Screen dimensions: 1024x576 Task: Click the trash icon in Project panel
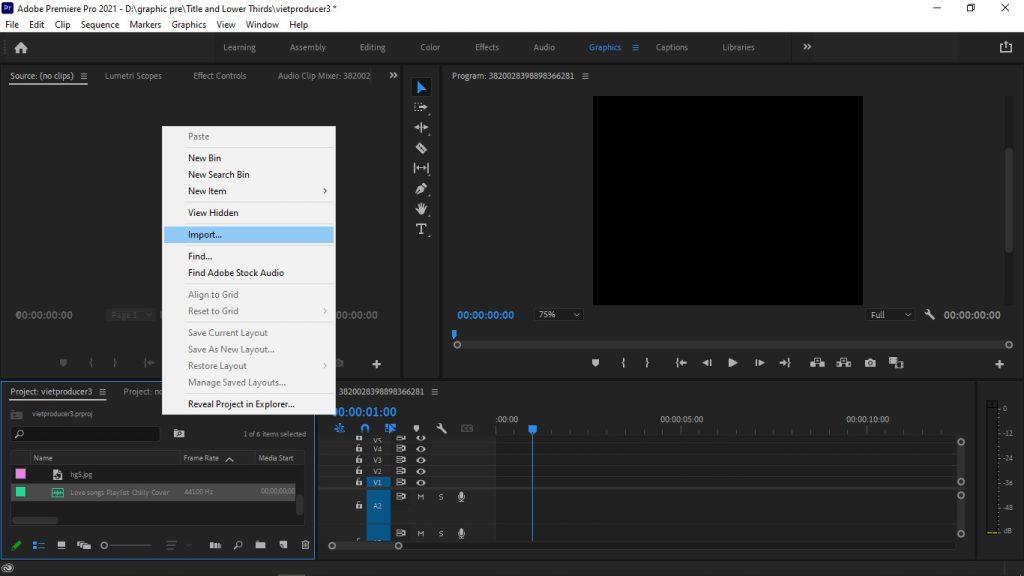305,545
